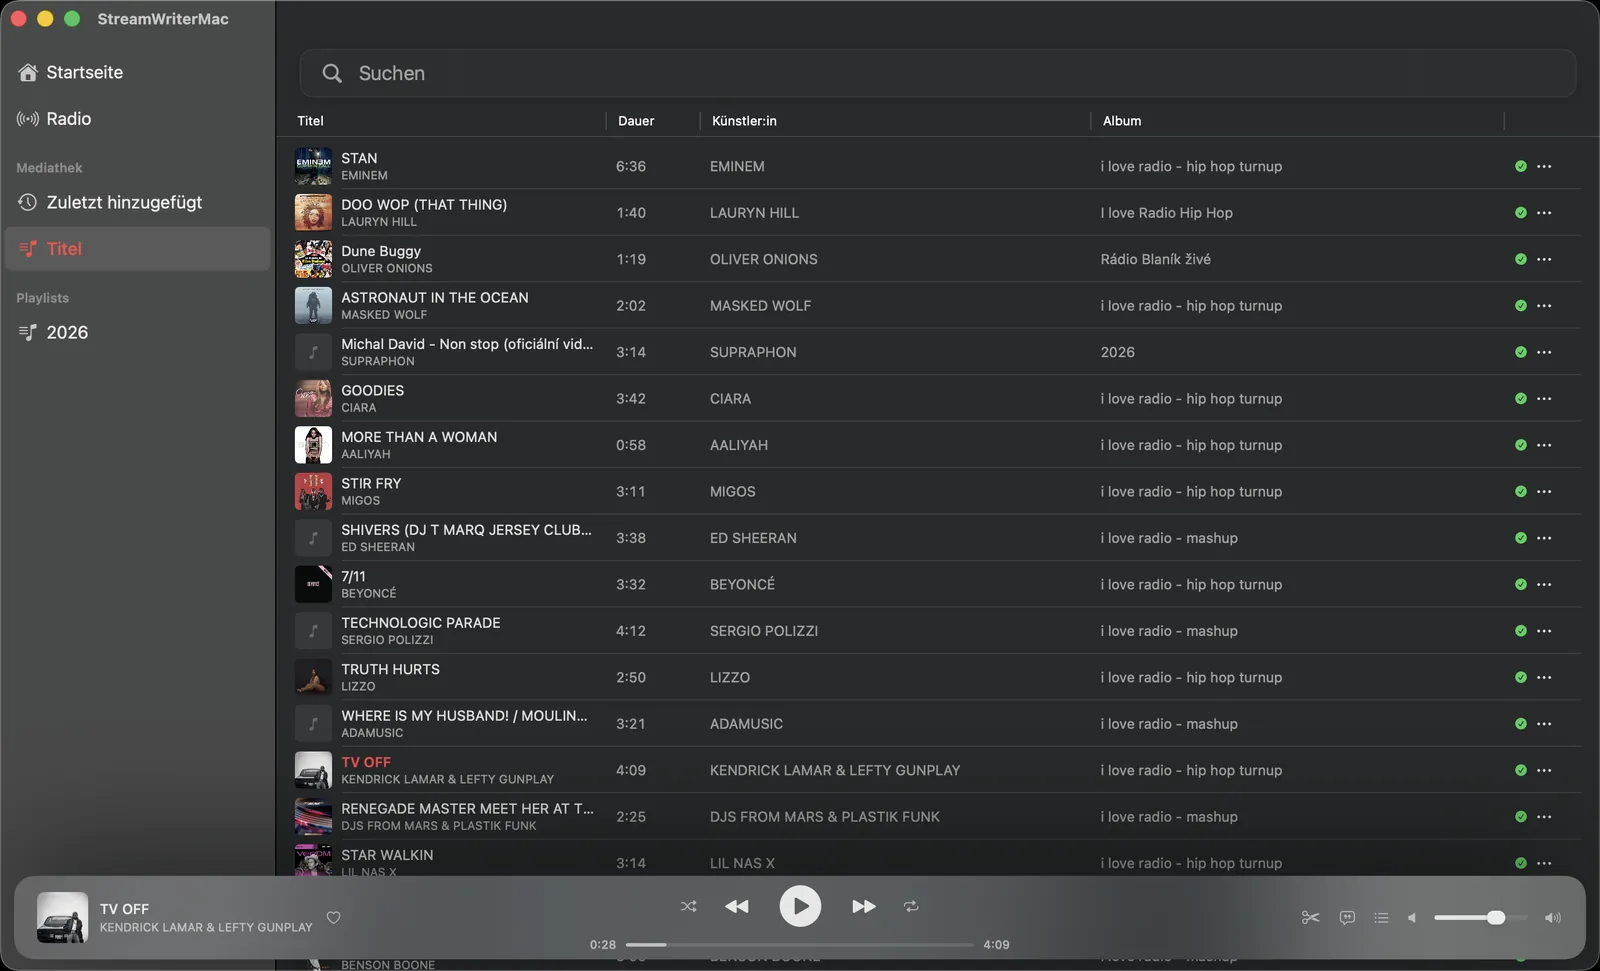The width and height of the screenshot is (1600, 971).
Task: Click the Dune Buggy cover thumbnail
Action: tap(313, 259)
